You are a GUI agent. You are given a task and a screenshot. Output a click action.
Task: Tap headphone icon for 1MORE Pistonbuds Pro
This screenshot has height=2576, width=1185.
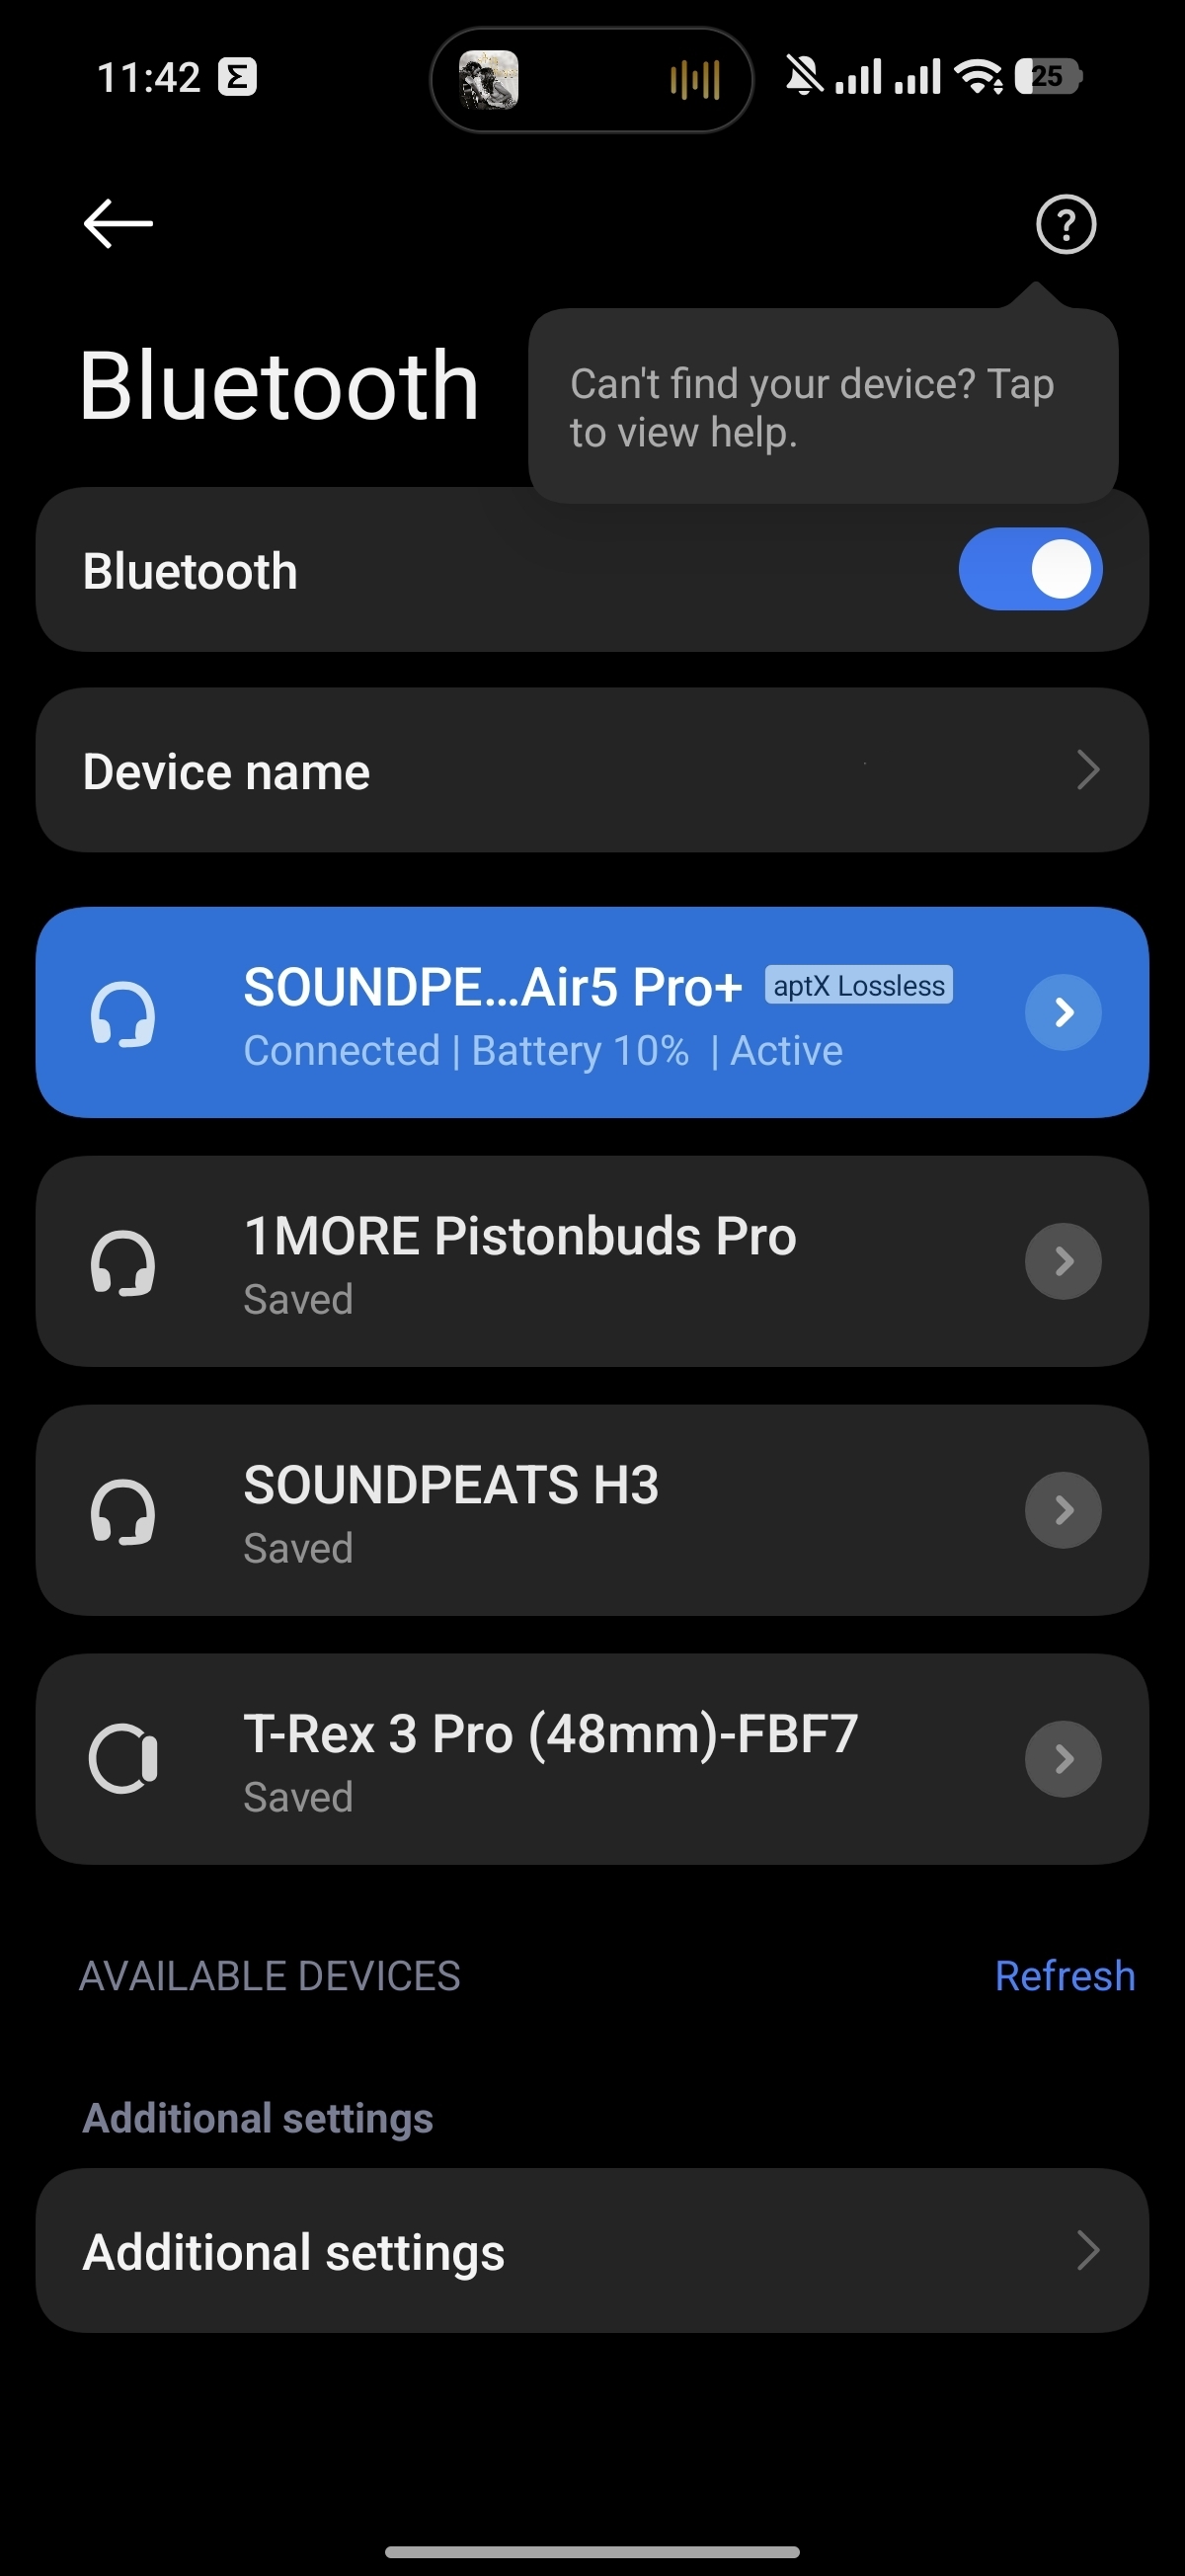click(x=123, y=1262)
